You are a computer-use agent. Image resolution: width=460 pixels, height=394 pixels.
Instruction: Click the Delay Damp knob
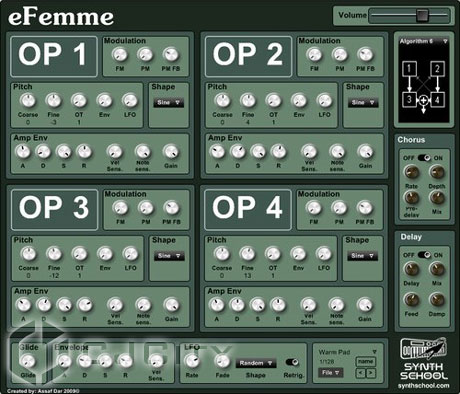coord(437,300)
